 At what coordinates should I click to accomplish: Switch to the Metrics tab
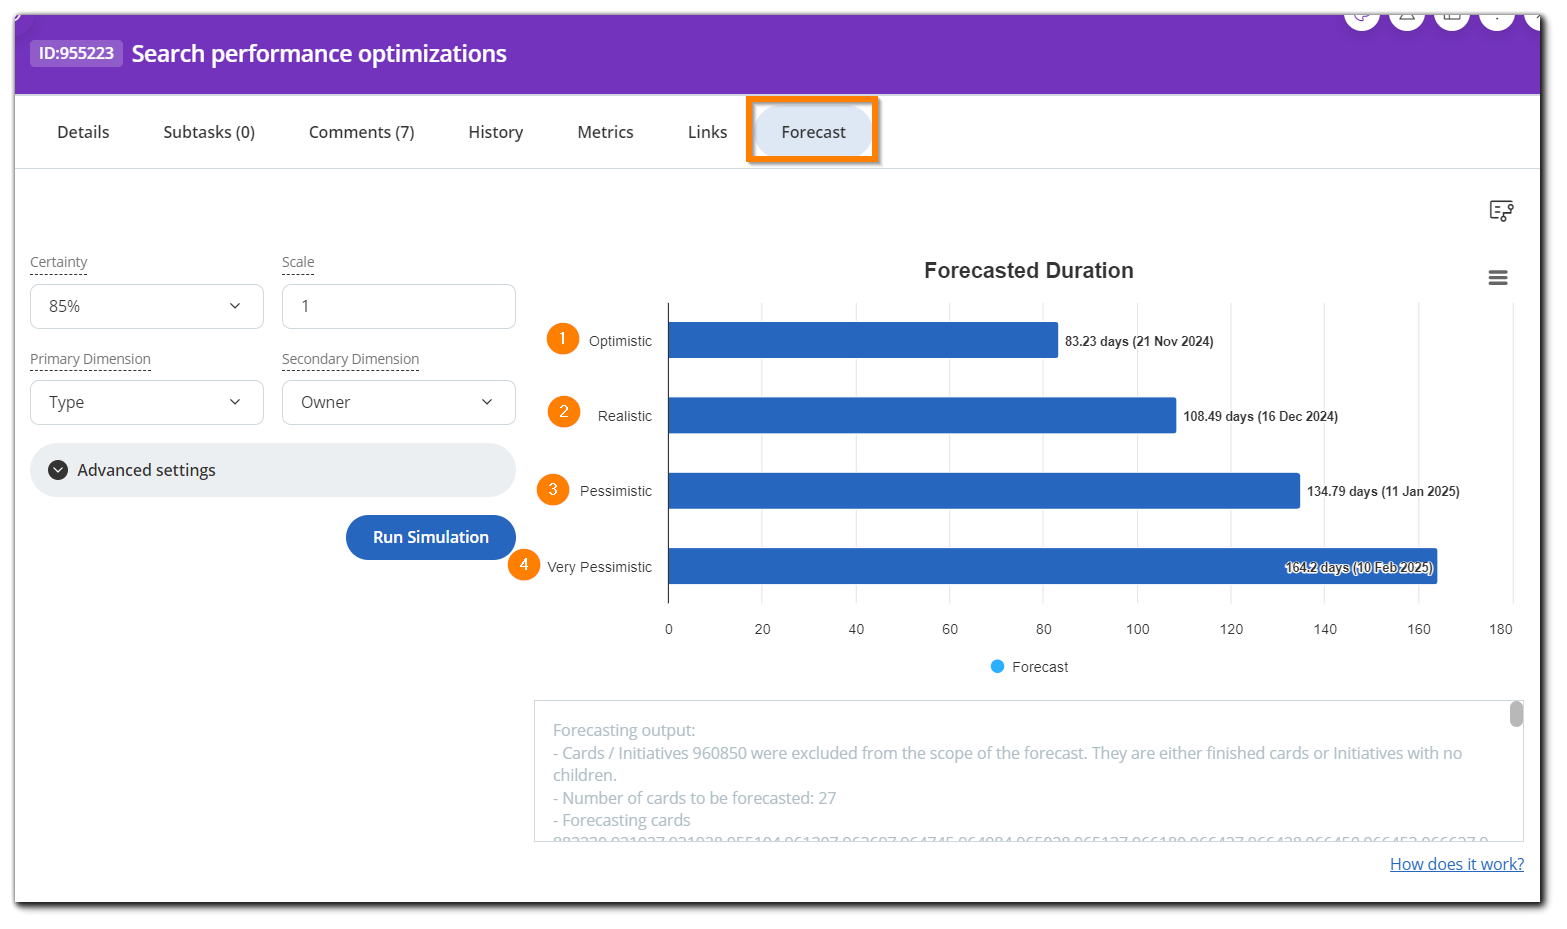[x=605, y=132]
